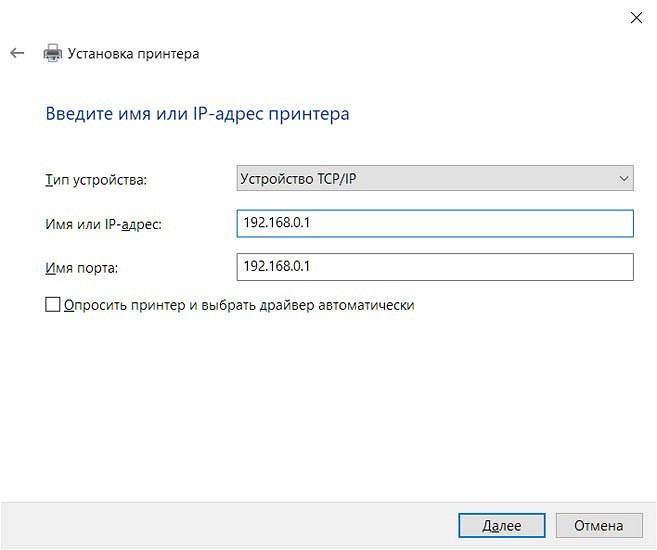Click the printer icon beside Установка принтера
The width and height of the screenshot is (657, 550).
(52, 54)
